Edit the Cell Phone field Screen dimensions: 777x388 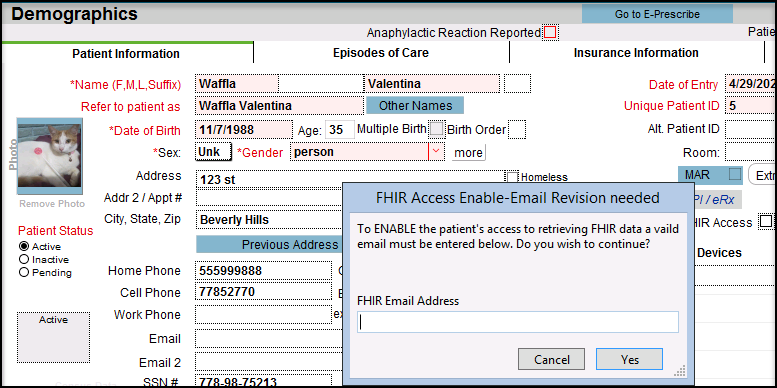(x=263, y=291)
